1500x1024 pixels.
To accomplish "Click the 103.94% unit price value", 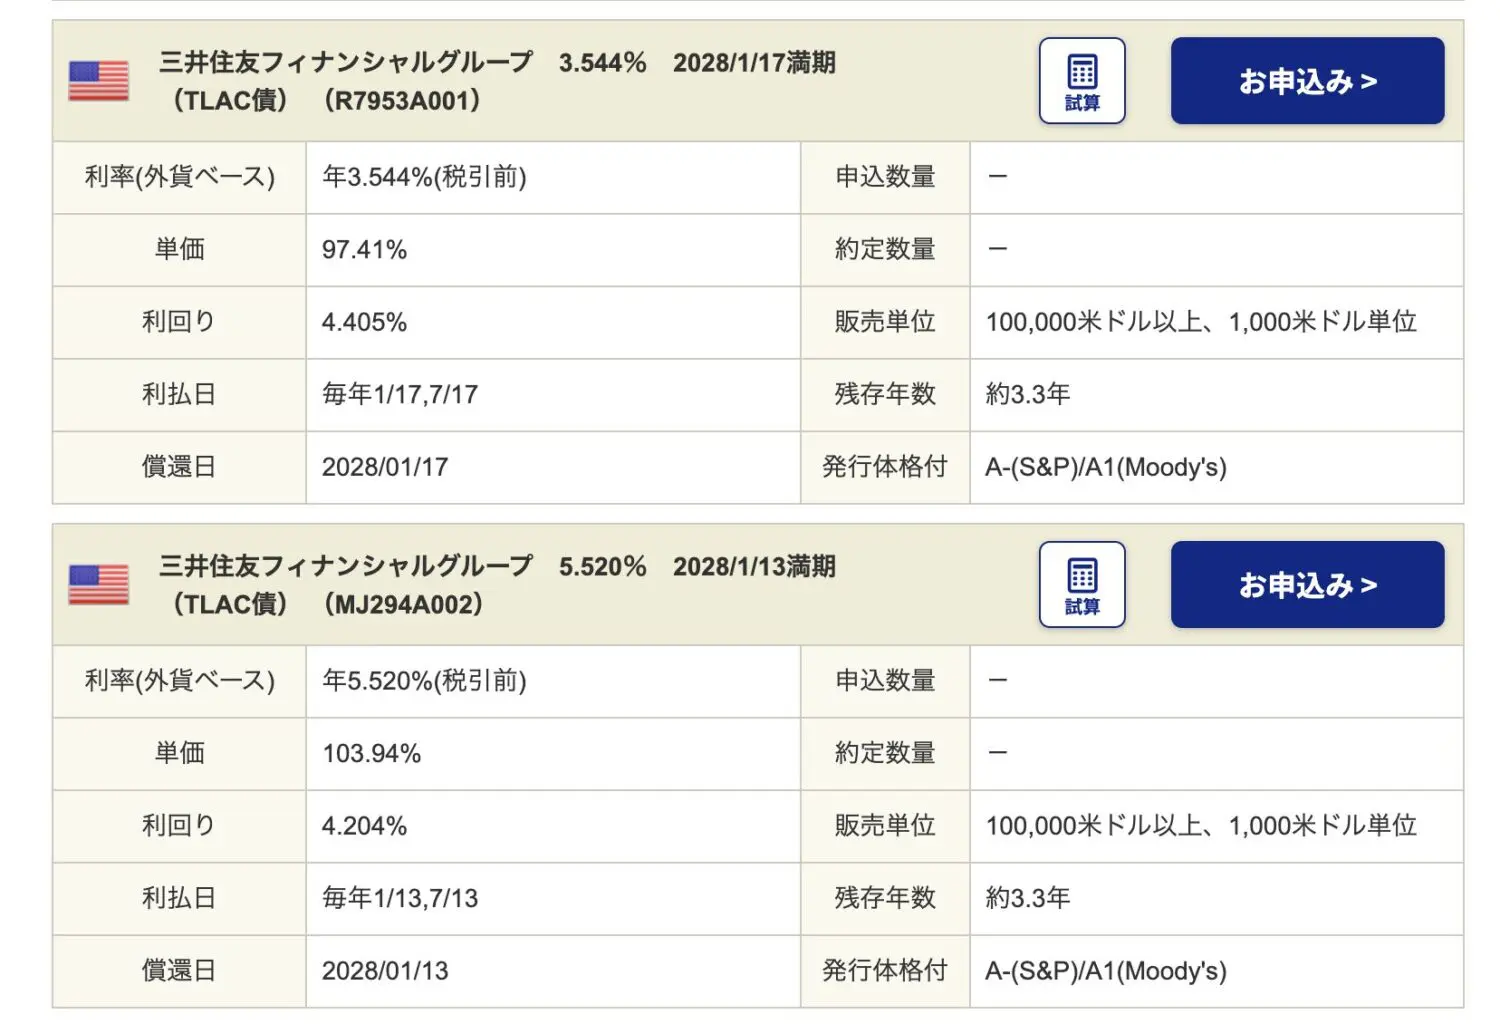I will pos(371,754).
